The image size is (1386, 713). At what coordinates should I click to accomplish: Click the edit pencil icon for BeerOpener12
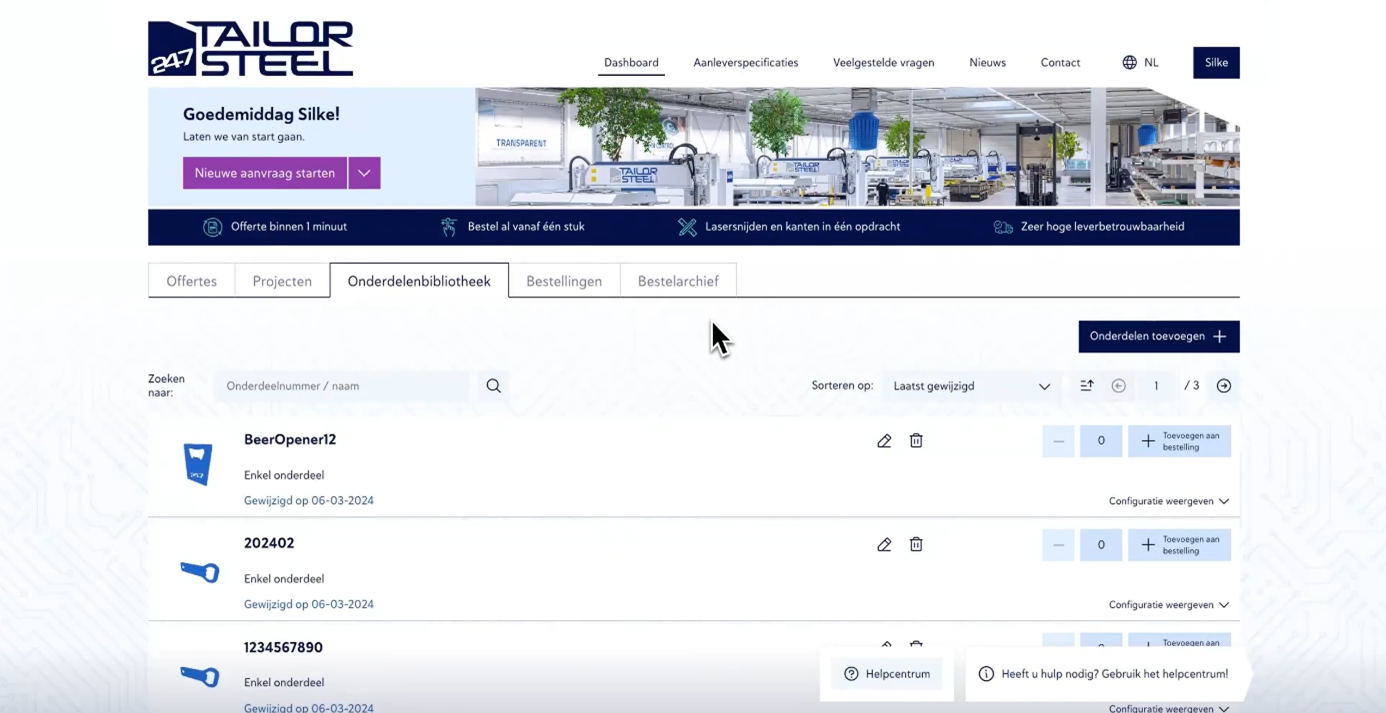pos(884,441)
